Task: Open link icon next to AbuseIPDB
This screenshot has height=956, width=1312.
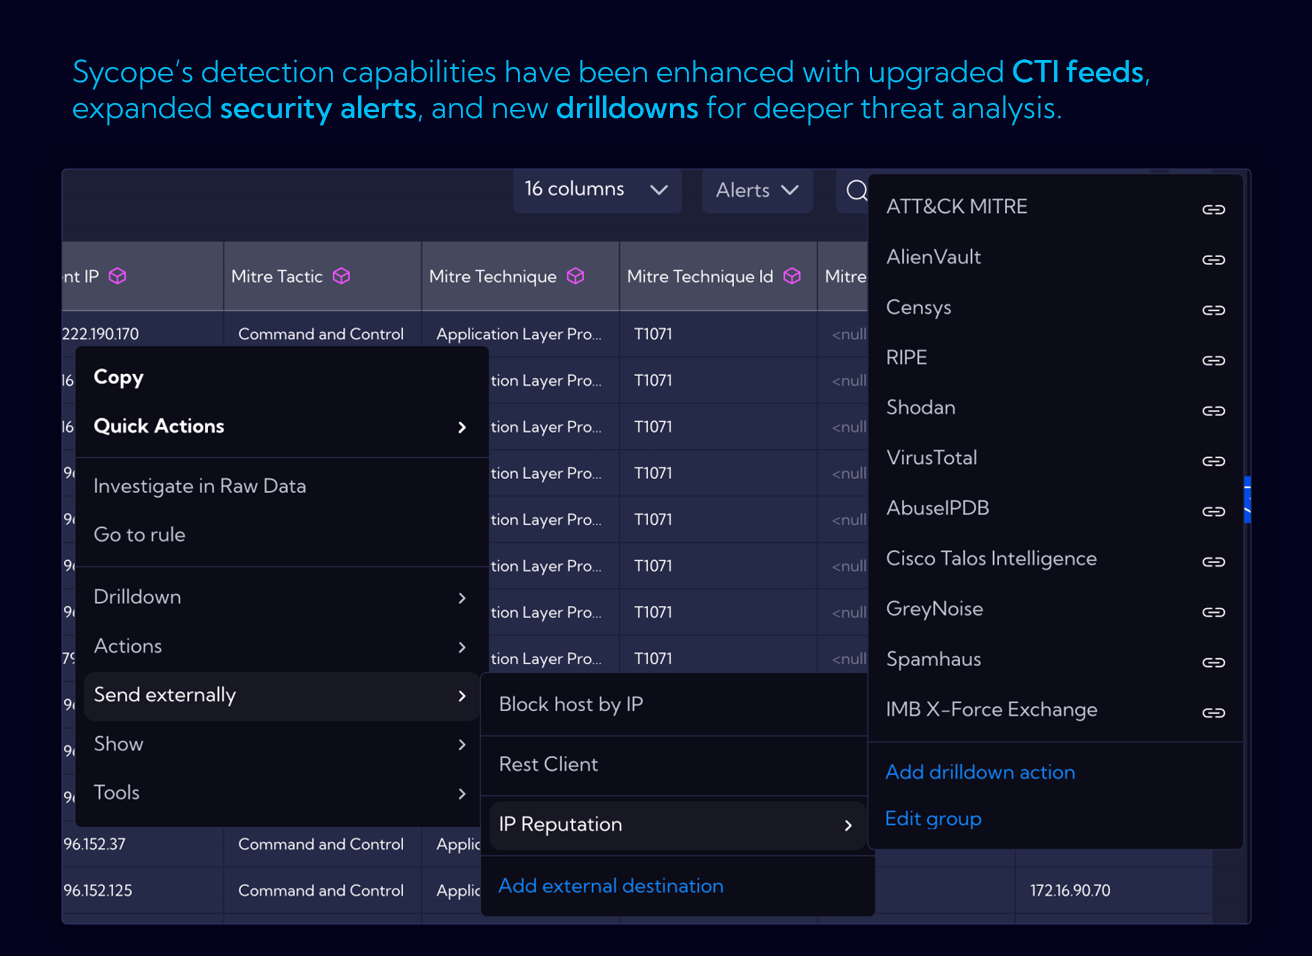Action: 1213,511
